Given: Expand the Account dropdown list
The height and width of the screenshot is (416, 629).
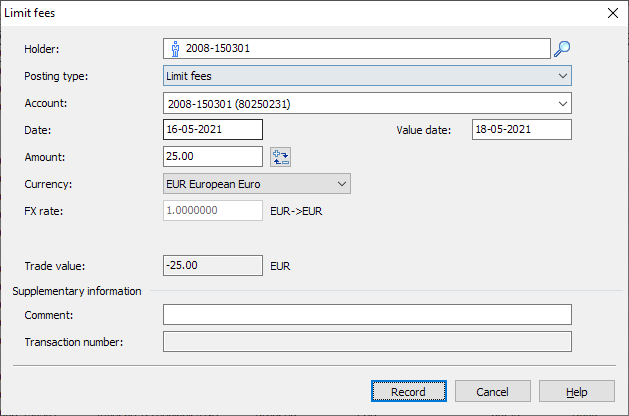Looking at the screenshot, I should (562, 103).
